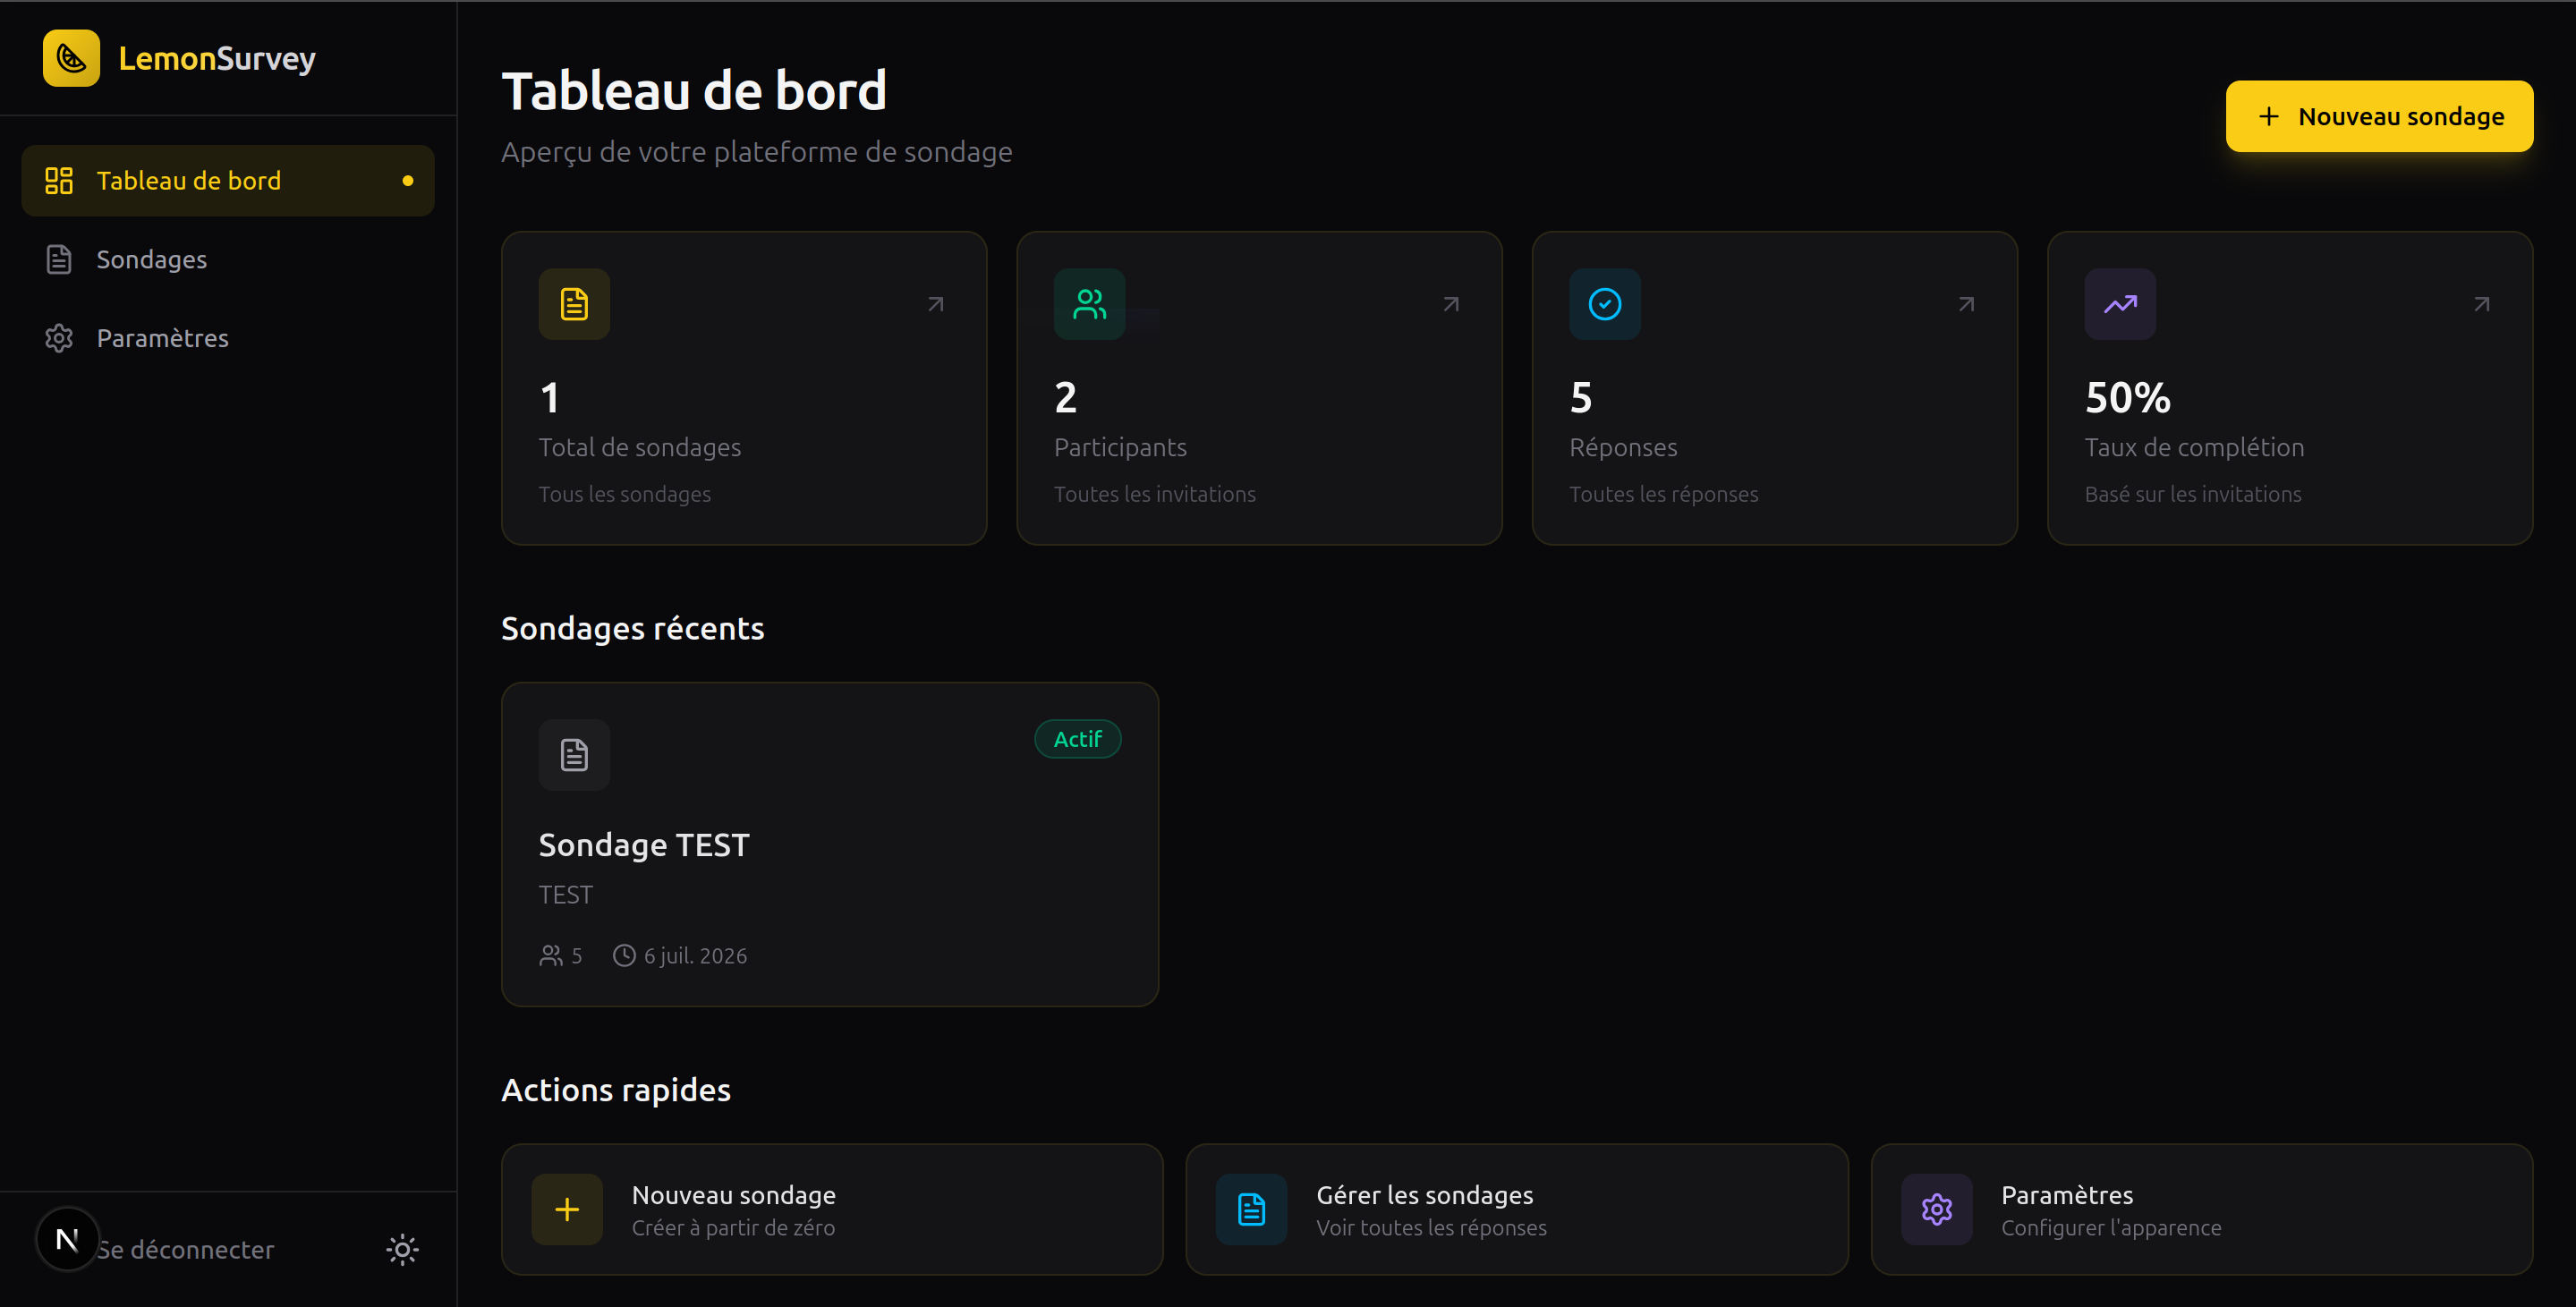
Task: Click the gray document icon in Sondage TEST card
Action: pos(574,755)
